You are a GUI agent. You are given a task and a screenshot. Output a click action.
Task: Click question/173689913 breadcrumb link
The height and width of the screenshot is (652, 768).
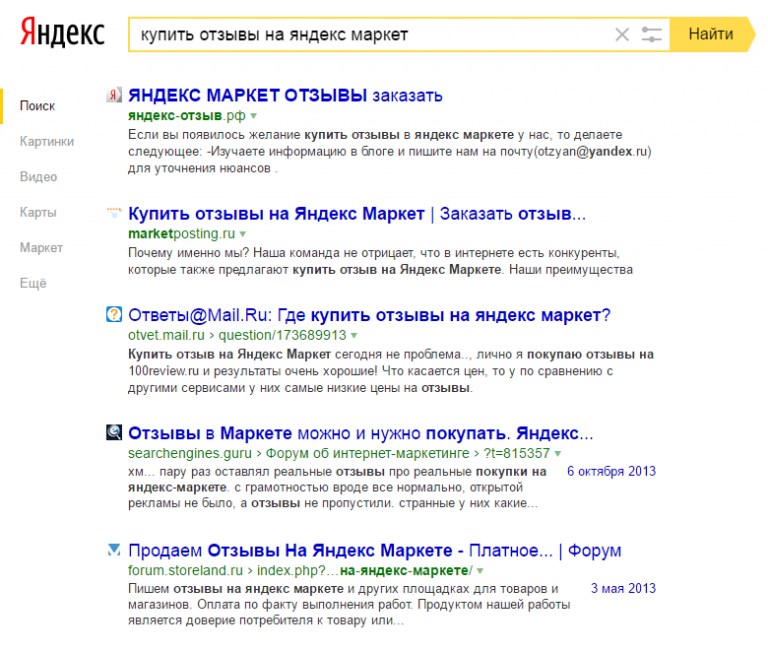(282, 335)
